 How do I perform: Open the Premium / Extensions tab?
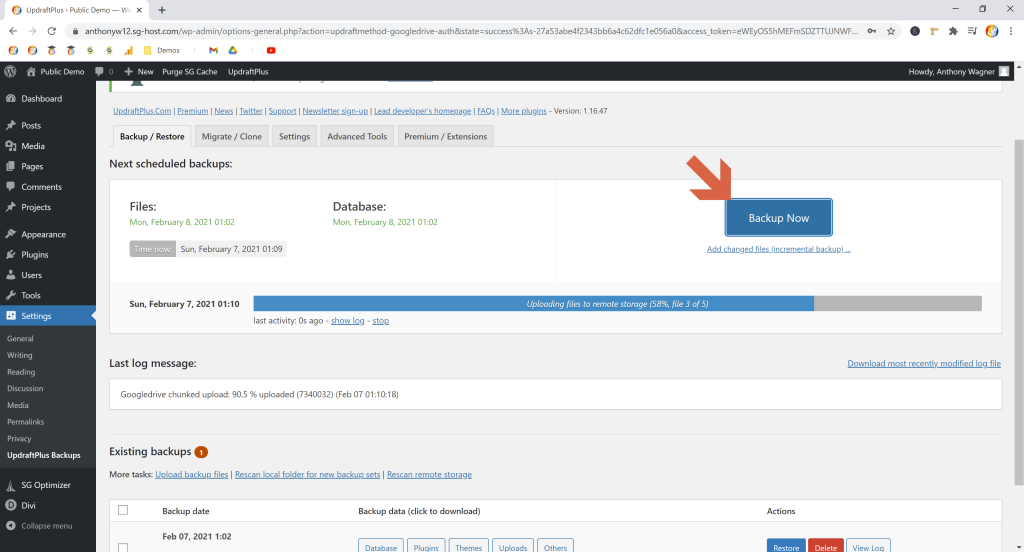(x=445, y=137)
